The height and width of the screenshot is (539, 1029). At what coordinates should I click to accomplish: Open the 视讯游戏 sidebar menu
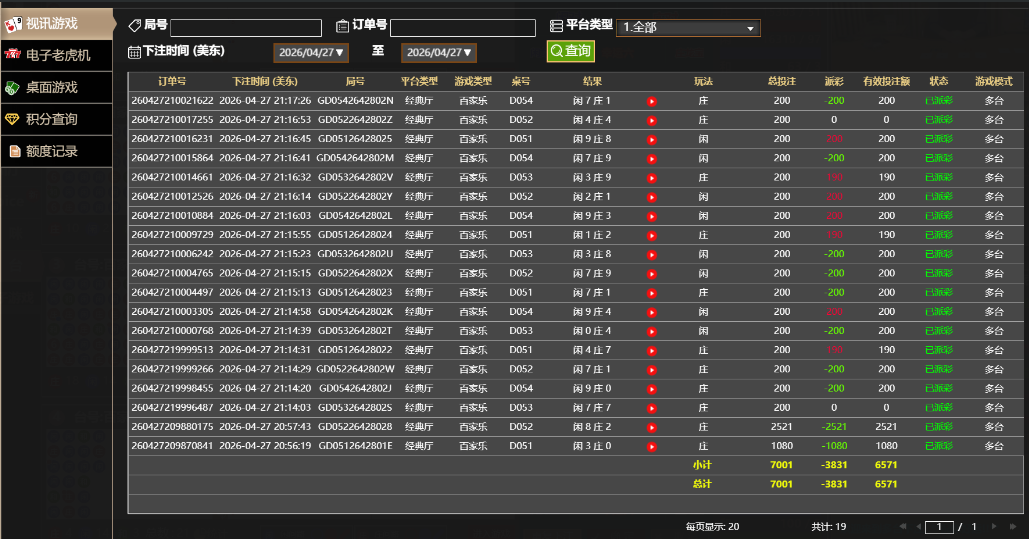click(x=56, y=24)
